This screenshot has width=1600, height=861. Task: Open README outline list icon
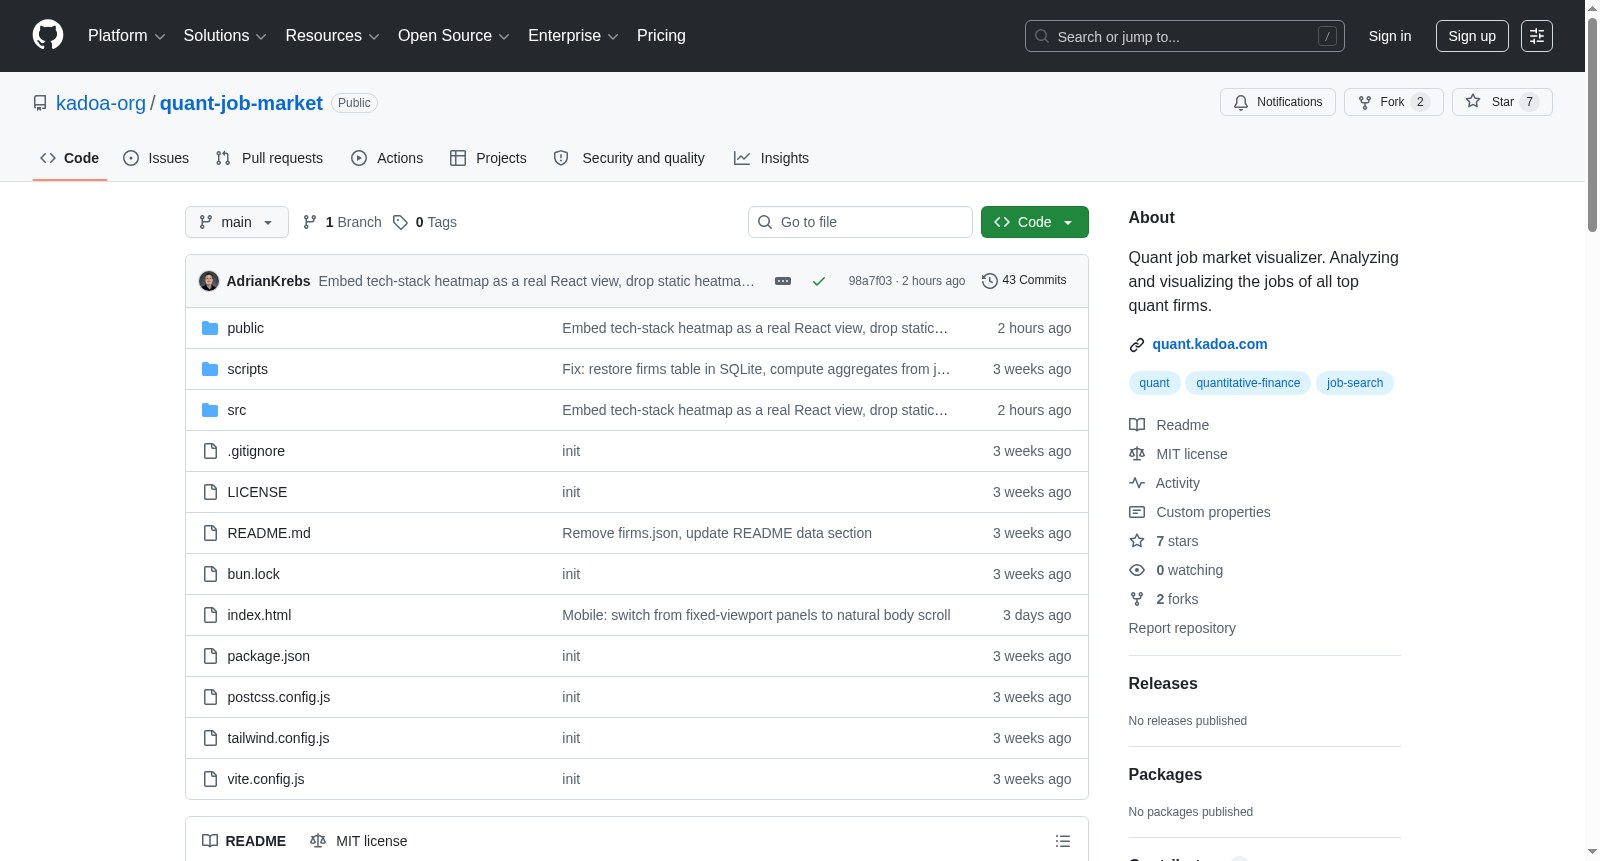pyautogui.click(x=1063, y=841)
